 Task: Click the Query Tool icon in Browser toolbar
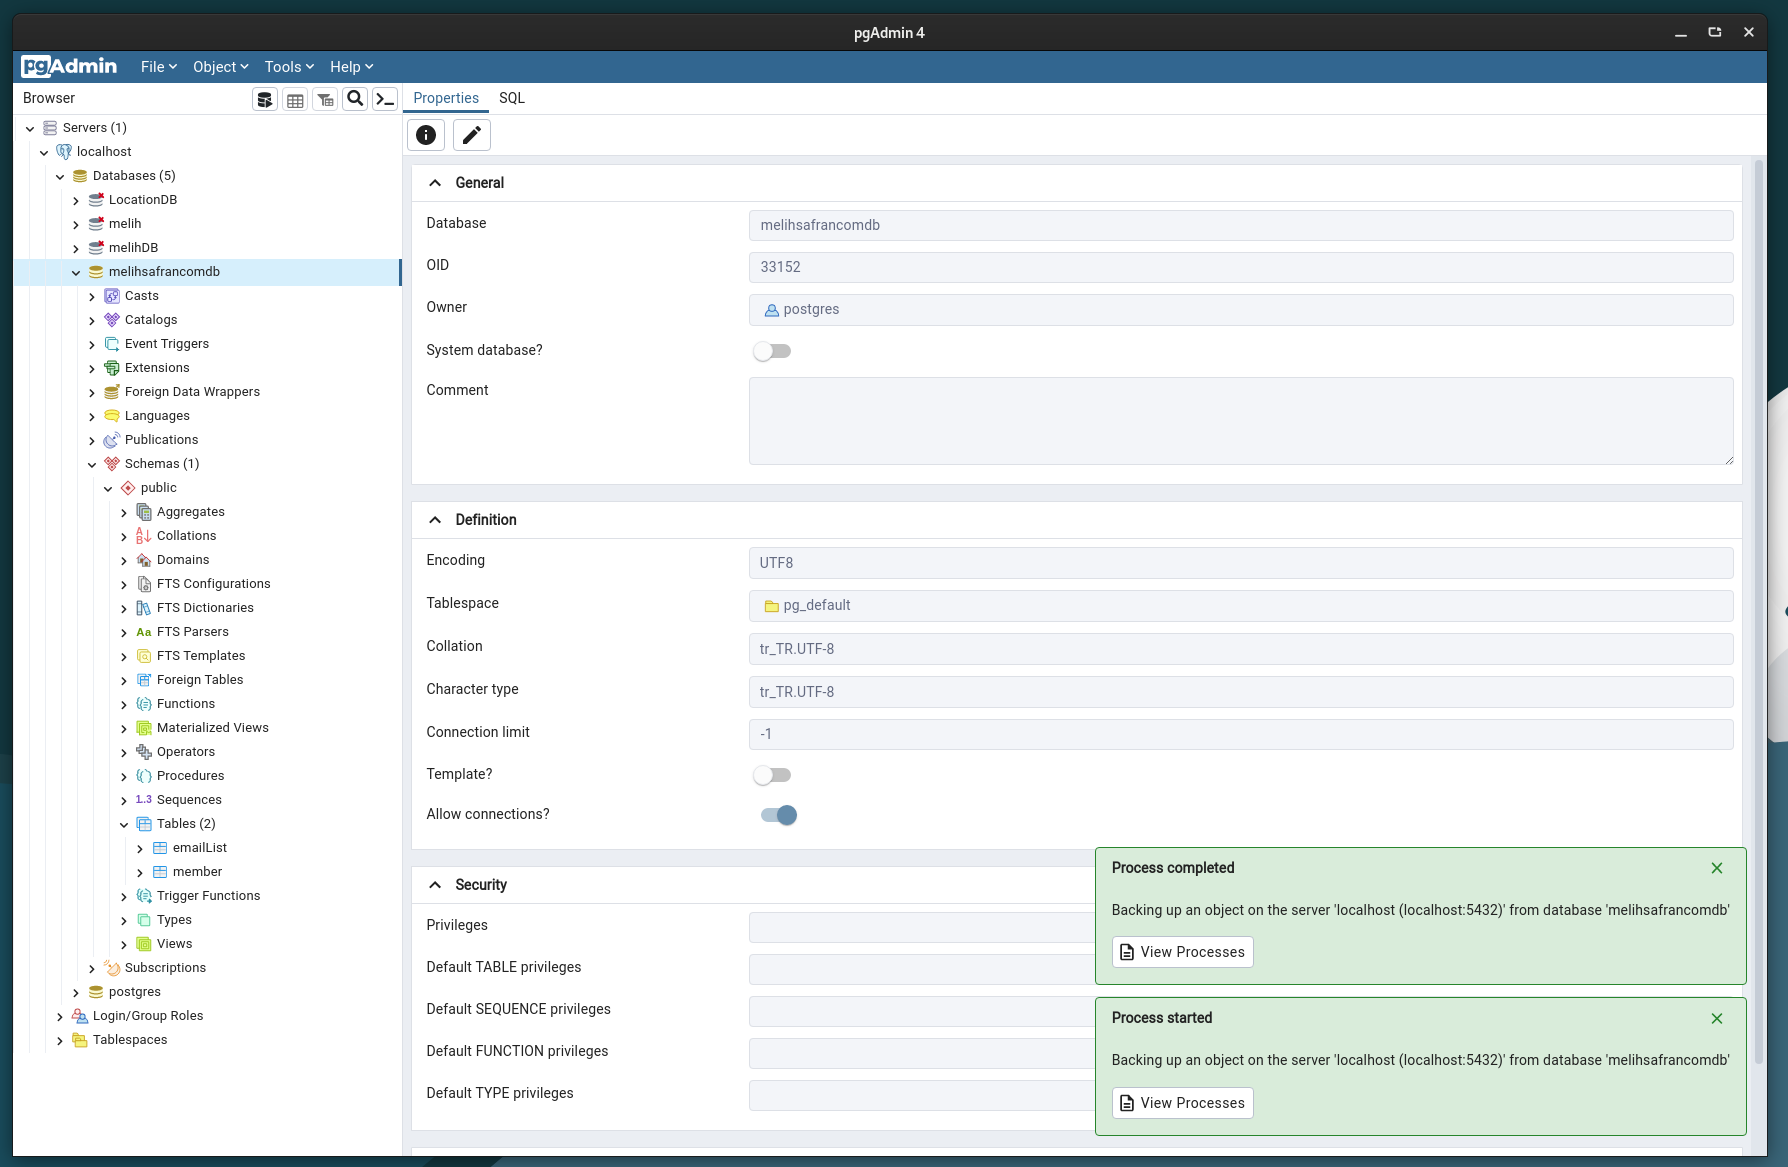click(x=265, y=99)
